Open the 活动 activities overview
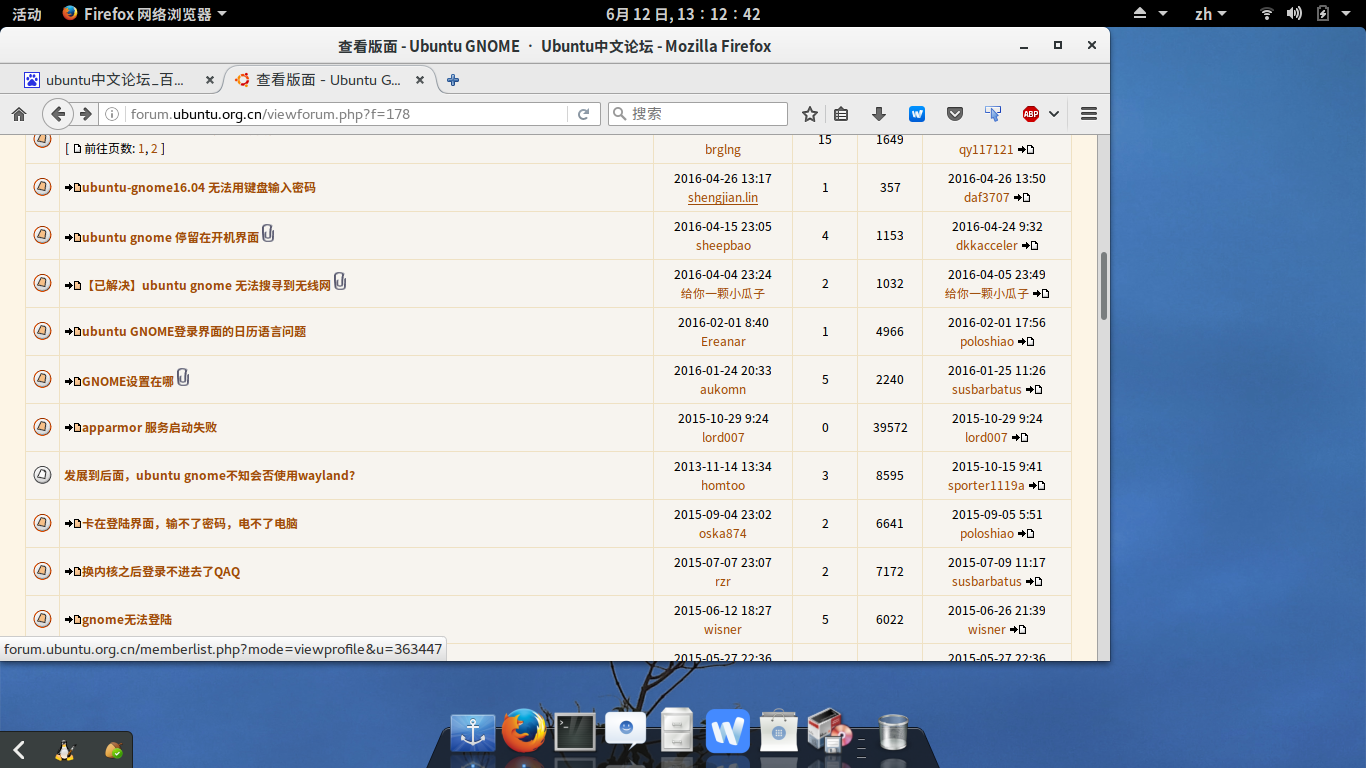 coord(27,14)
